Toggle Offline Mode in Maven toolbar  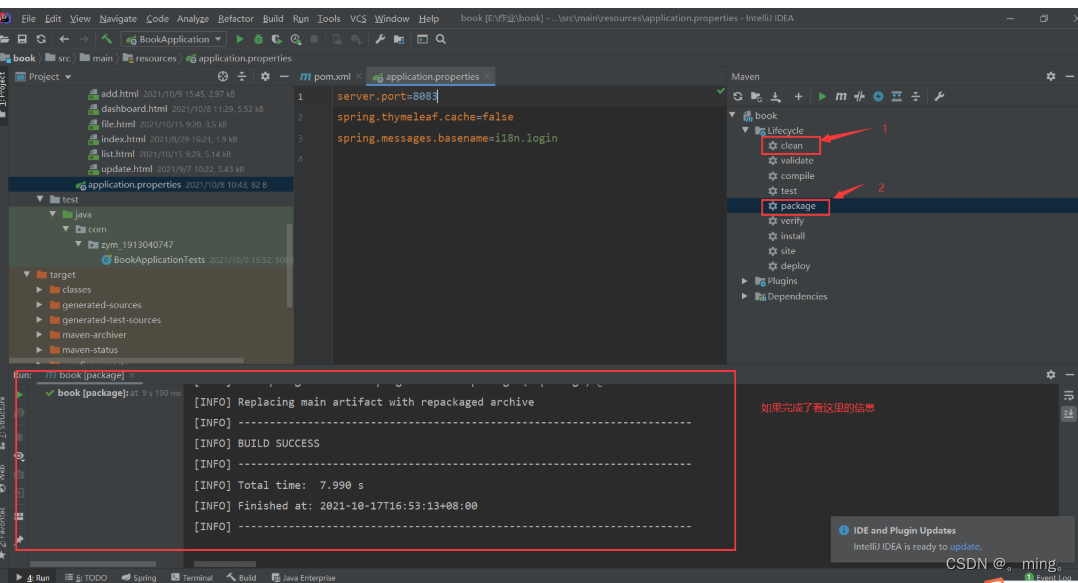coord(859,96)
